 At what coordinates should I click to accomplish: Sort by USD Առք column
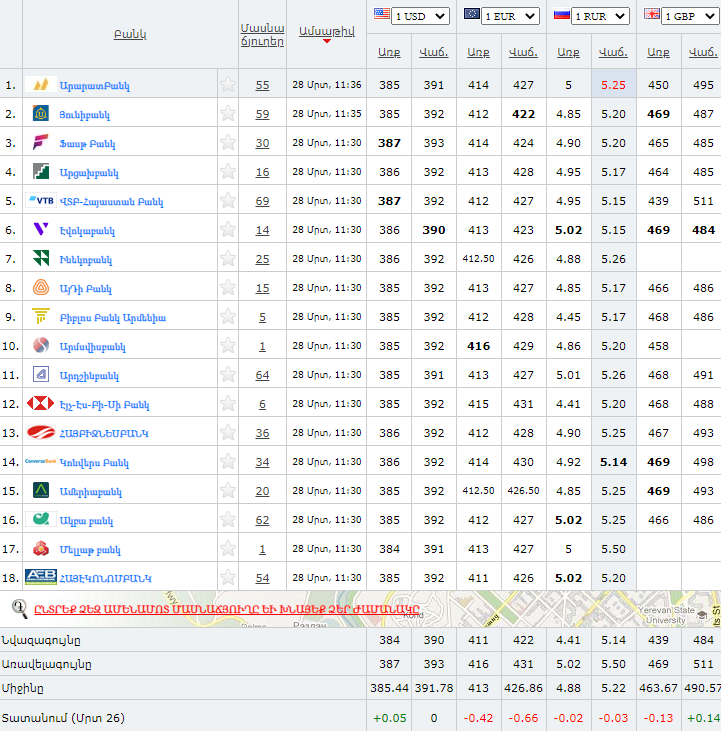tap(389, 52)
